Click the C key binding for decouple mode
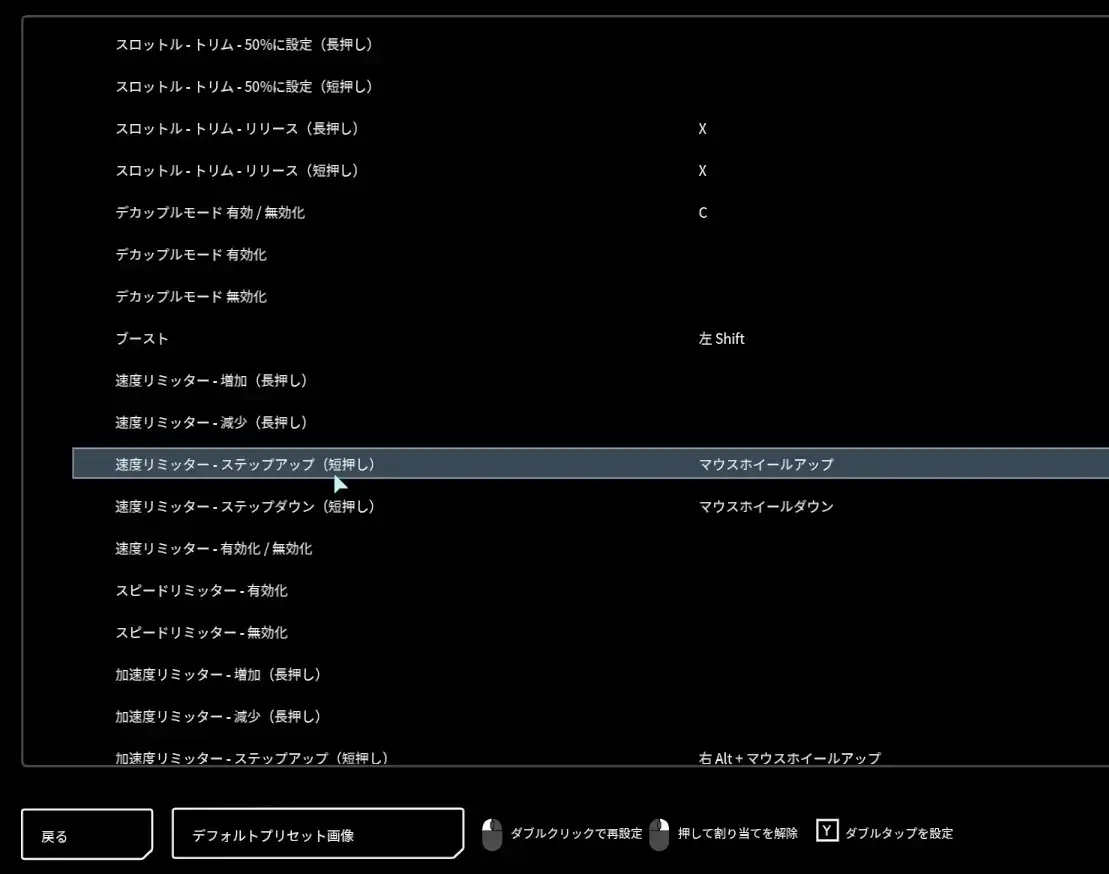 [702, 213]
